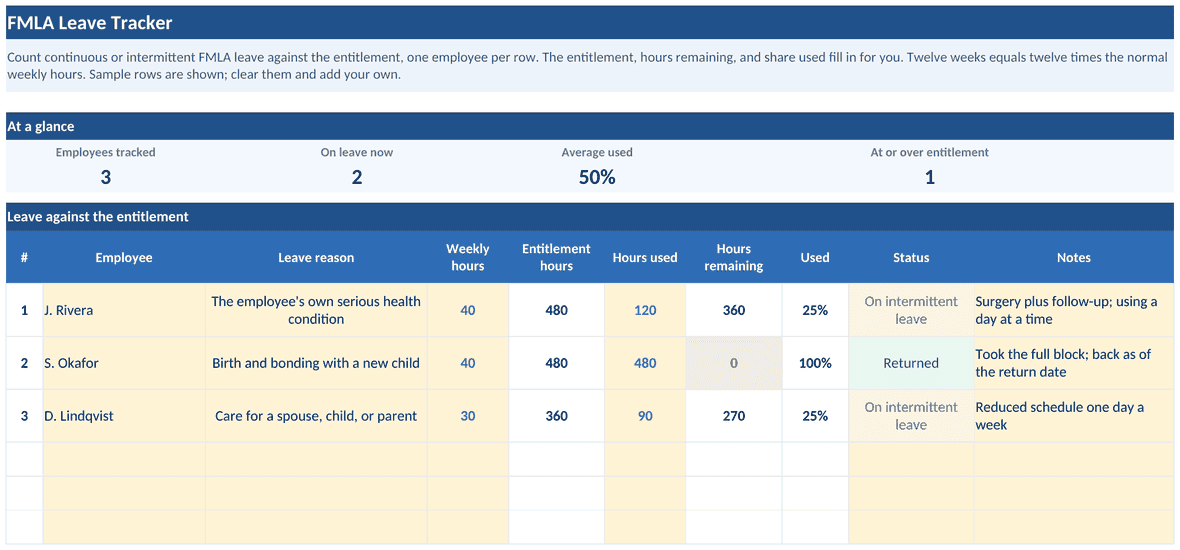
Task: Select J. Rivera's 25% used cell
Action: point(815,310)
